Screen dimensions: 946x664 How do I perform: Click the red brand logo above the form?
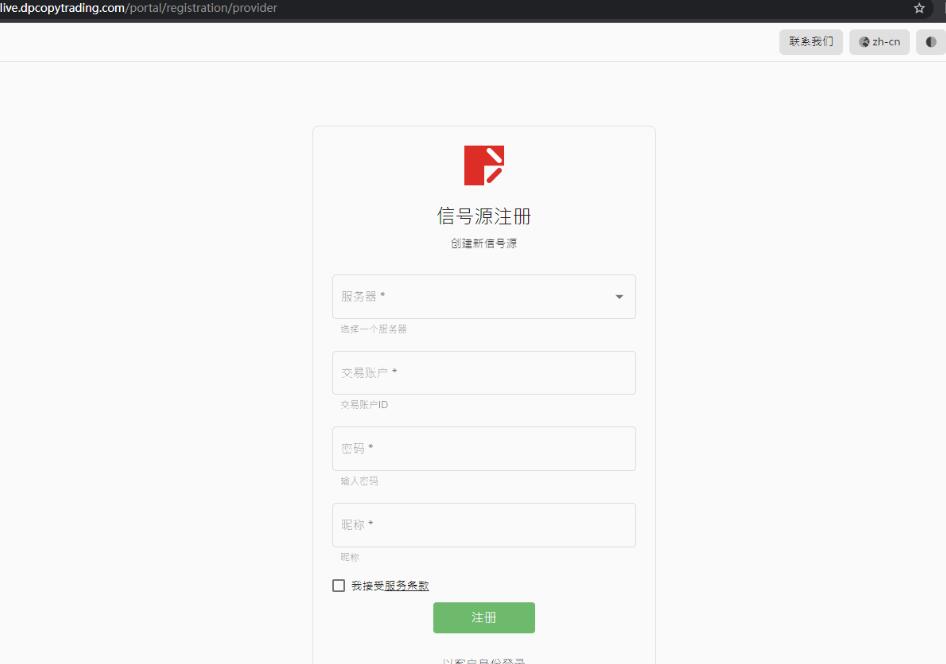tap(484, 165)
